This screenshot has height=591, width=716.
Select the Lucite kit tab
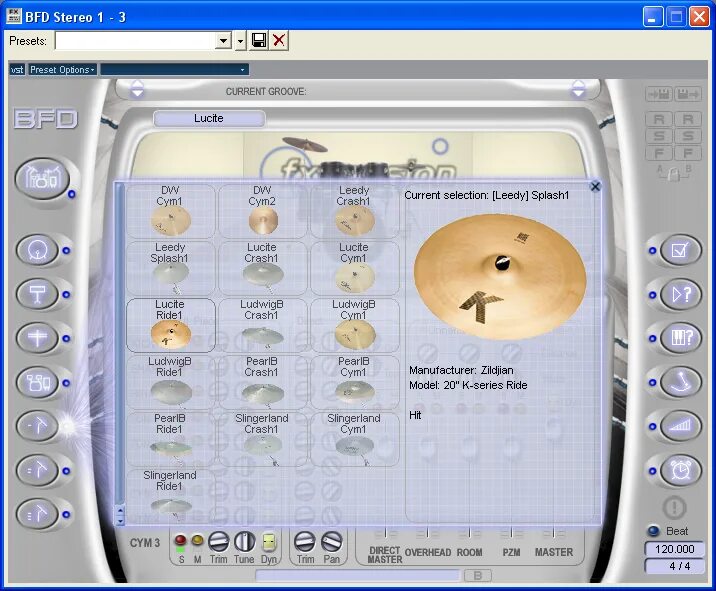click(209, 118)
